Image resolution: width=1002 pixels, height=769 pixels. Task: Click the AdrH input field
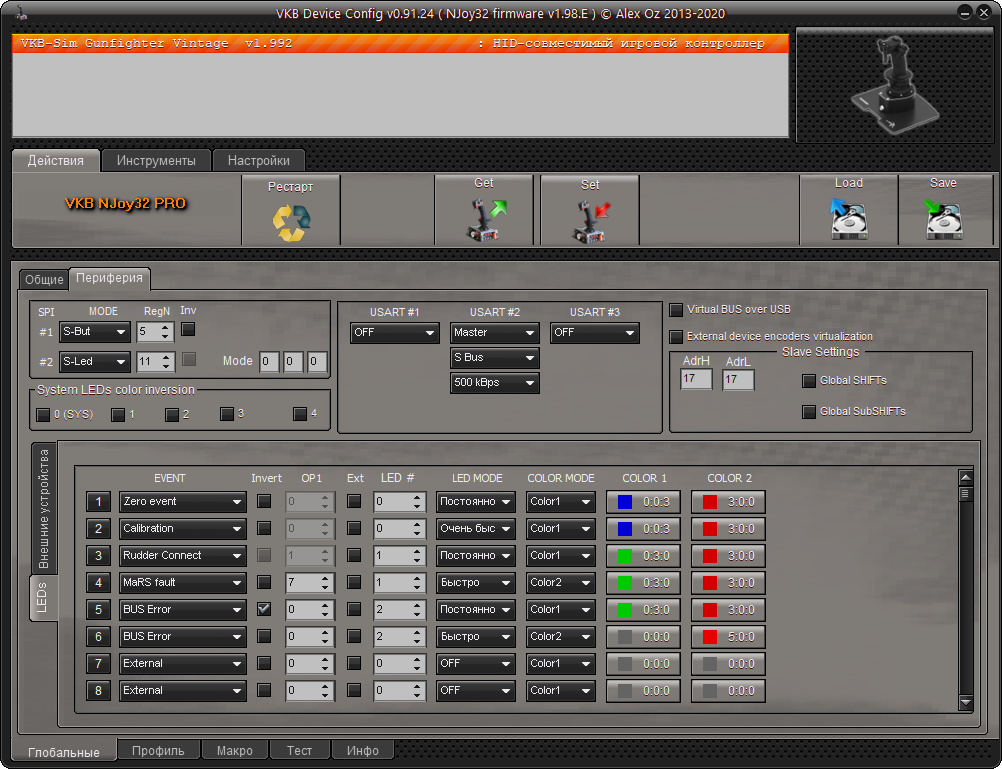696,379
